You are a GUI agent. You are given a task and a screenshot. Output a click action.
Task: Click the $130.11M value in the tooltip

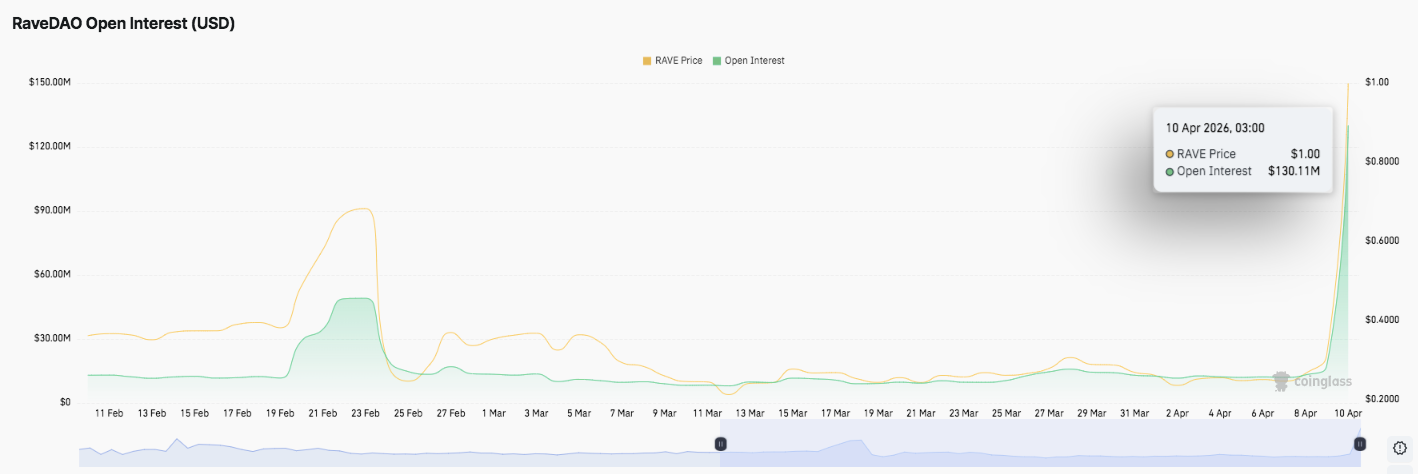click(1294, 171)
